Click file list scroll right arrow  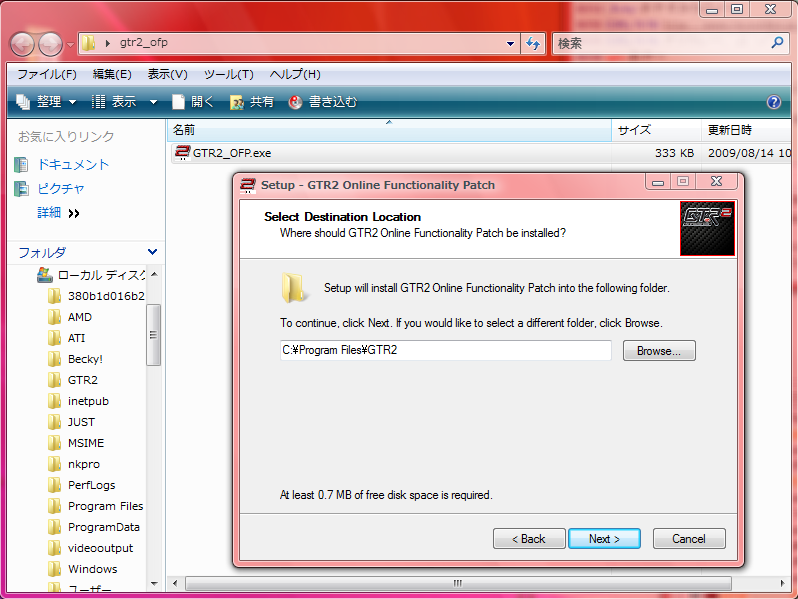tap(782, 583)
